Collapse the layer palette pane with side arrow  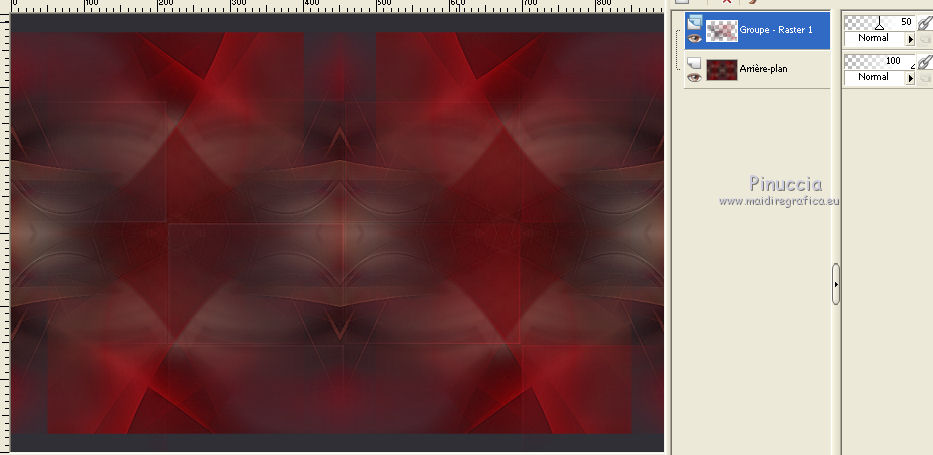(x=836, y=284)
